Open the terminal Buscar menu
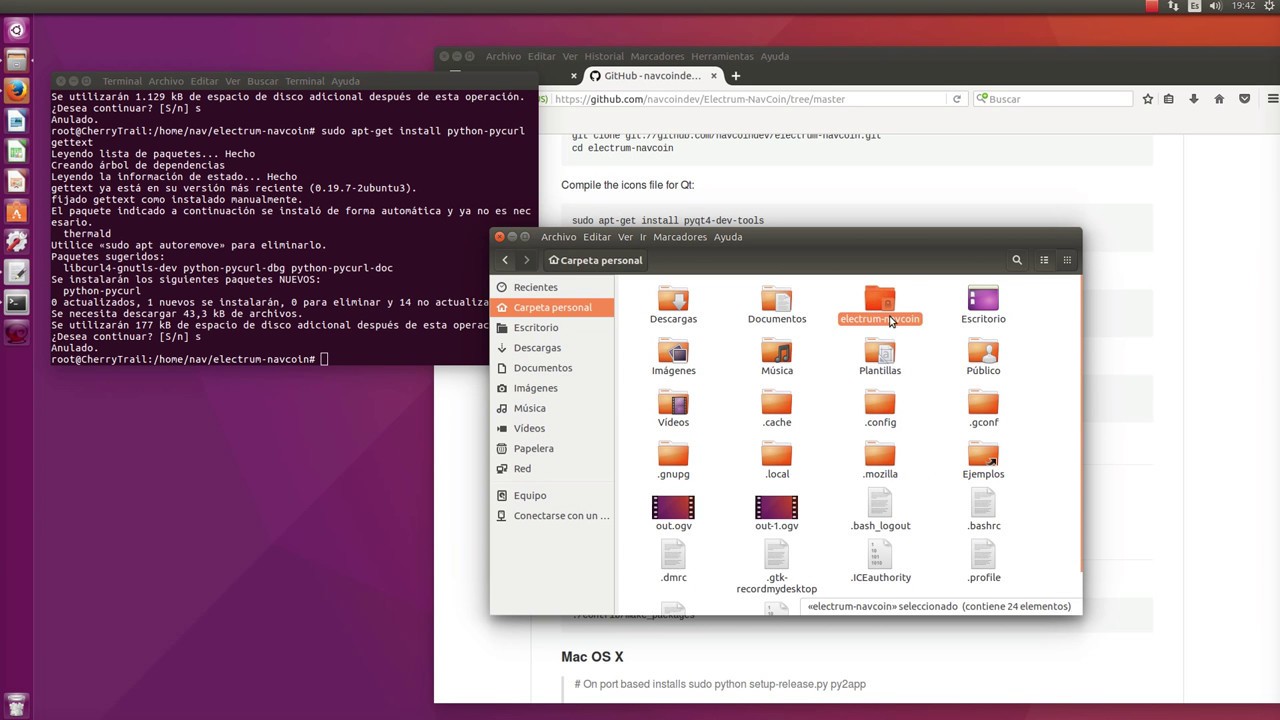Viewport: 1280px width, 720px height. [263, 81]
